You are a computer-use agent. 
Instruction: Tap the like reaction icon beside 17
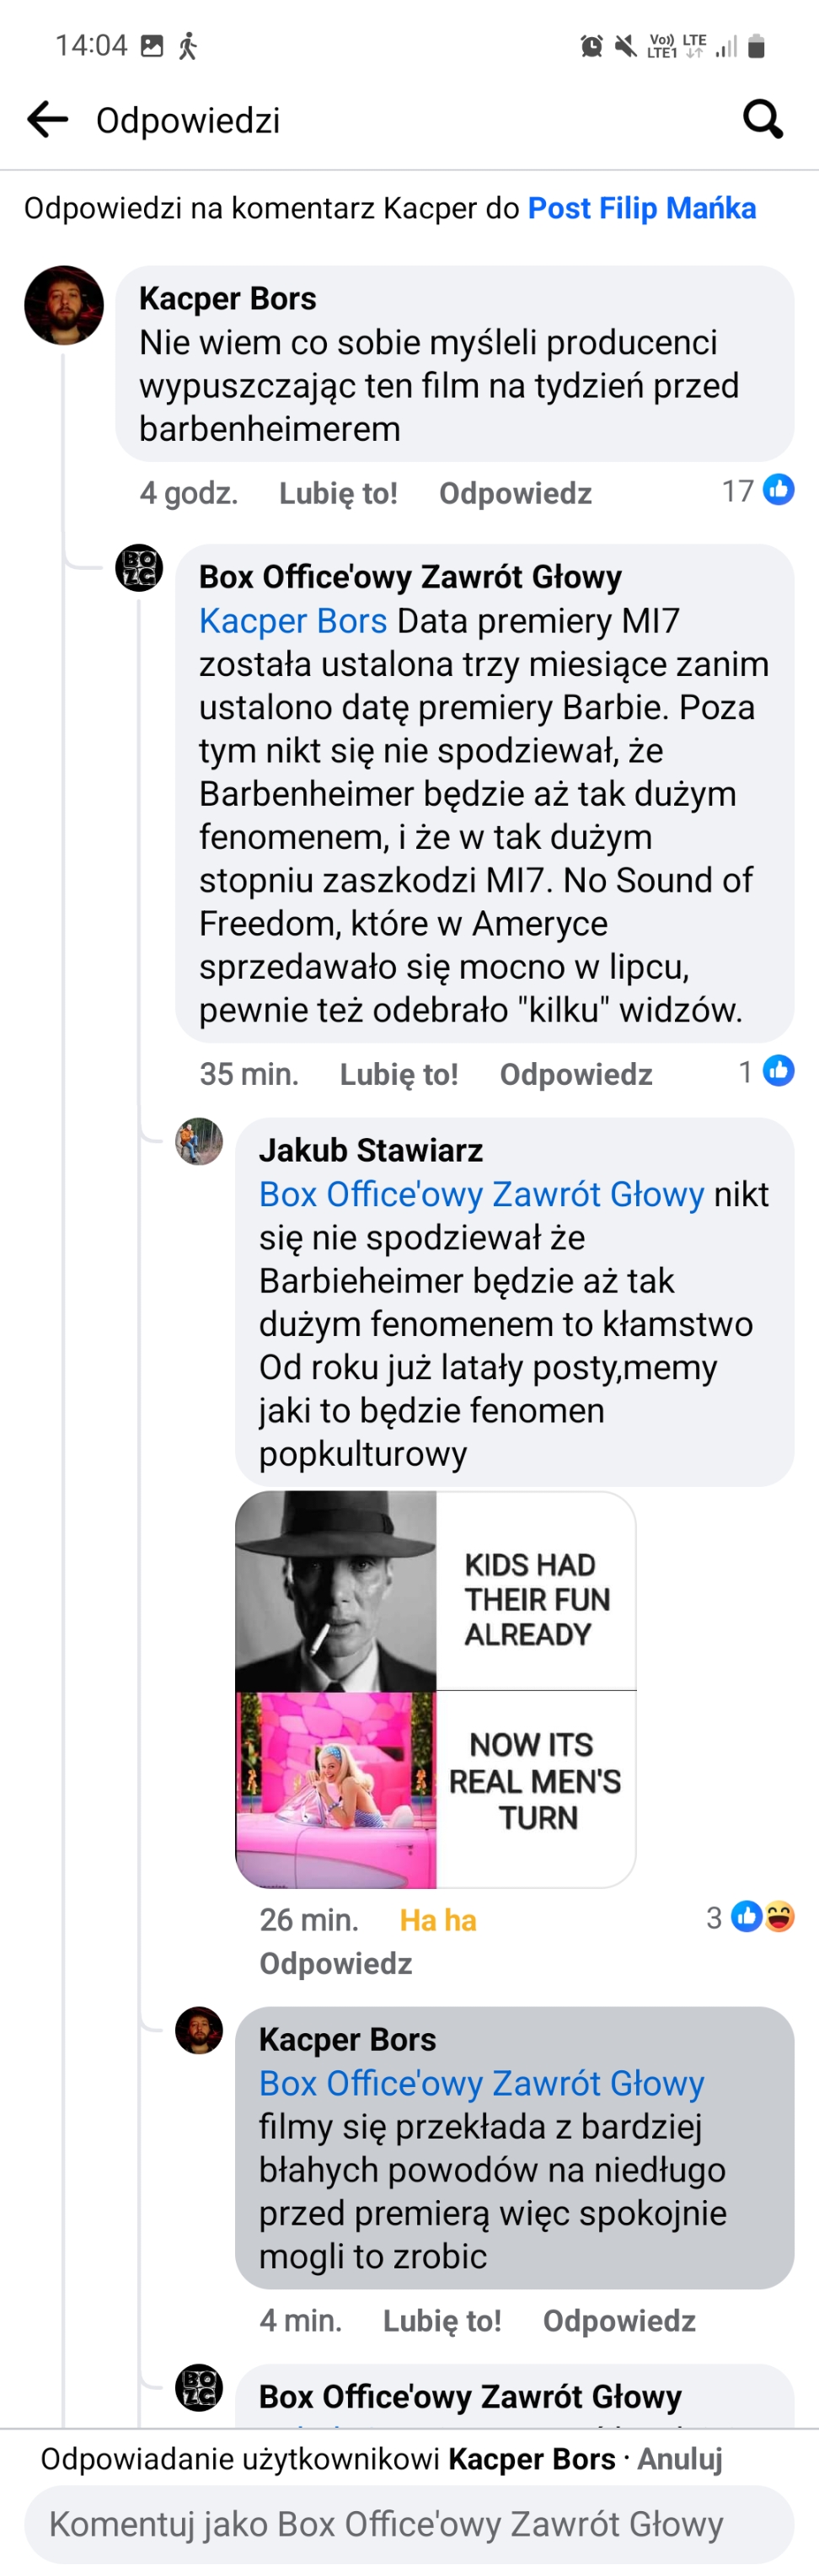point(778,490)
